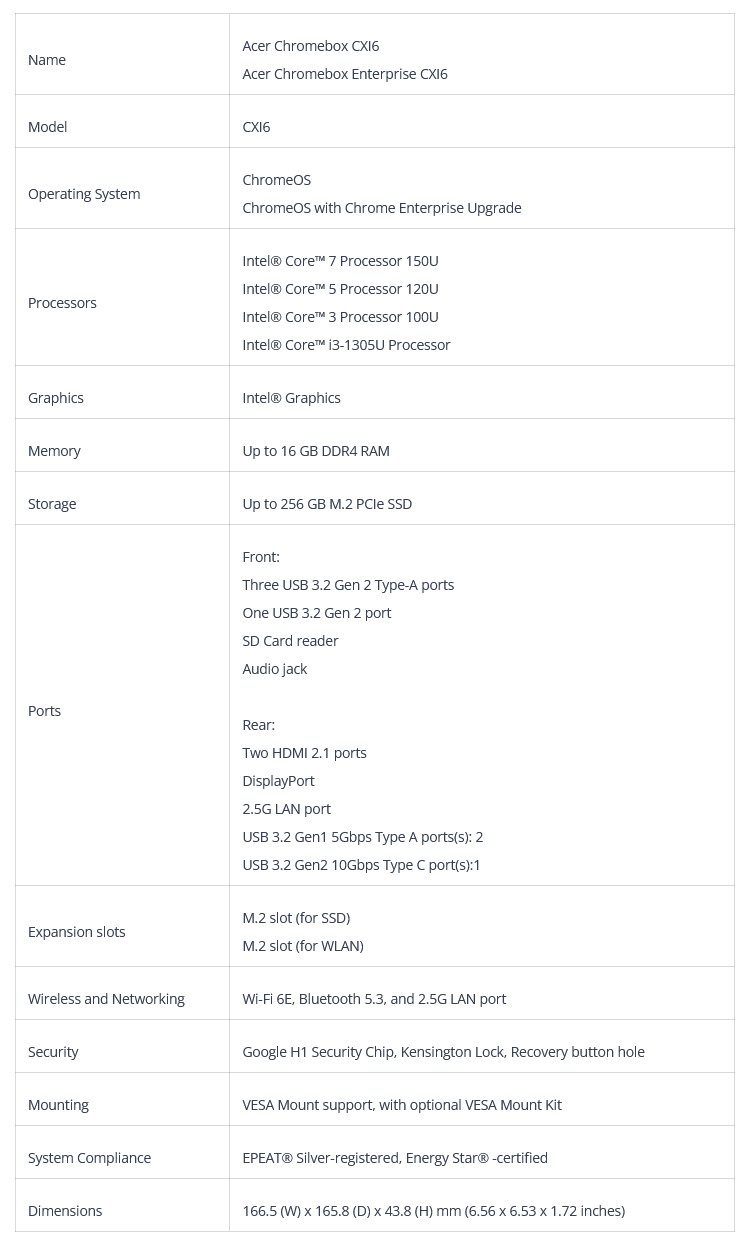Click the "Acer Chromebox Enterprise CXI6" name text
Viewport: 749px width, 1241px height.
coord(345,74)
